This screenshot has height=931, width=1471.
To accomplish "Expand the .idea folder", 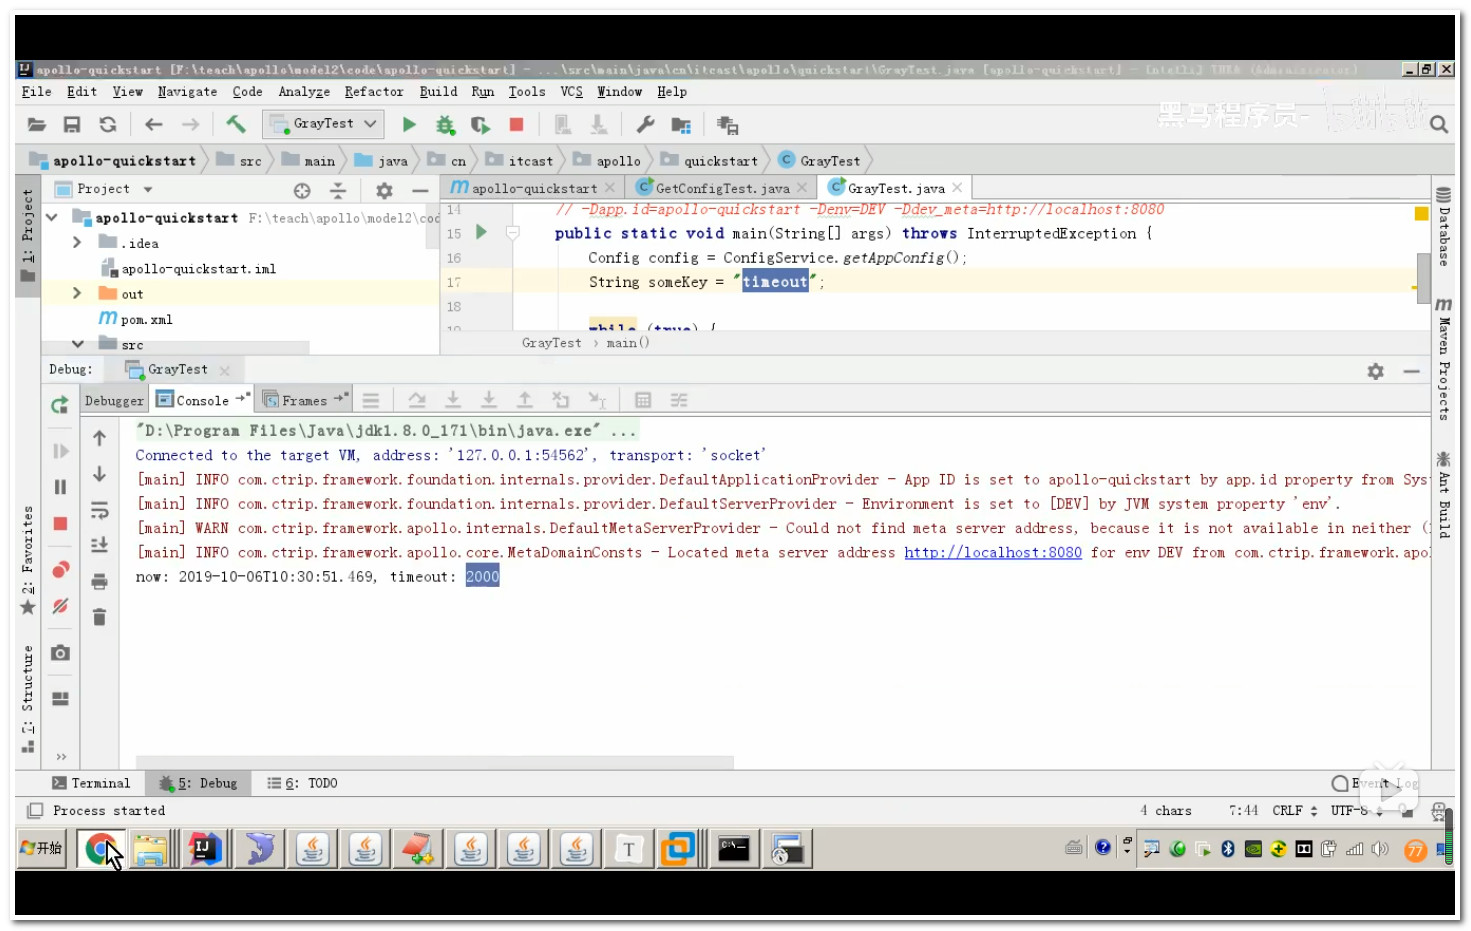I will [77, 242].
